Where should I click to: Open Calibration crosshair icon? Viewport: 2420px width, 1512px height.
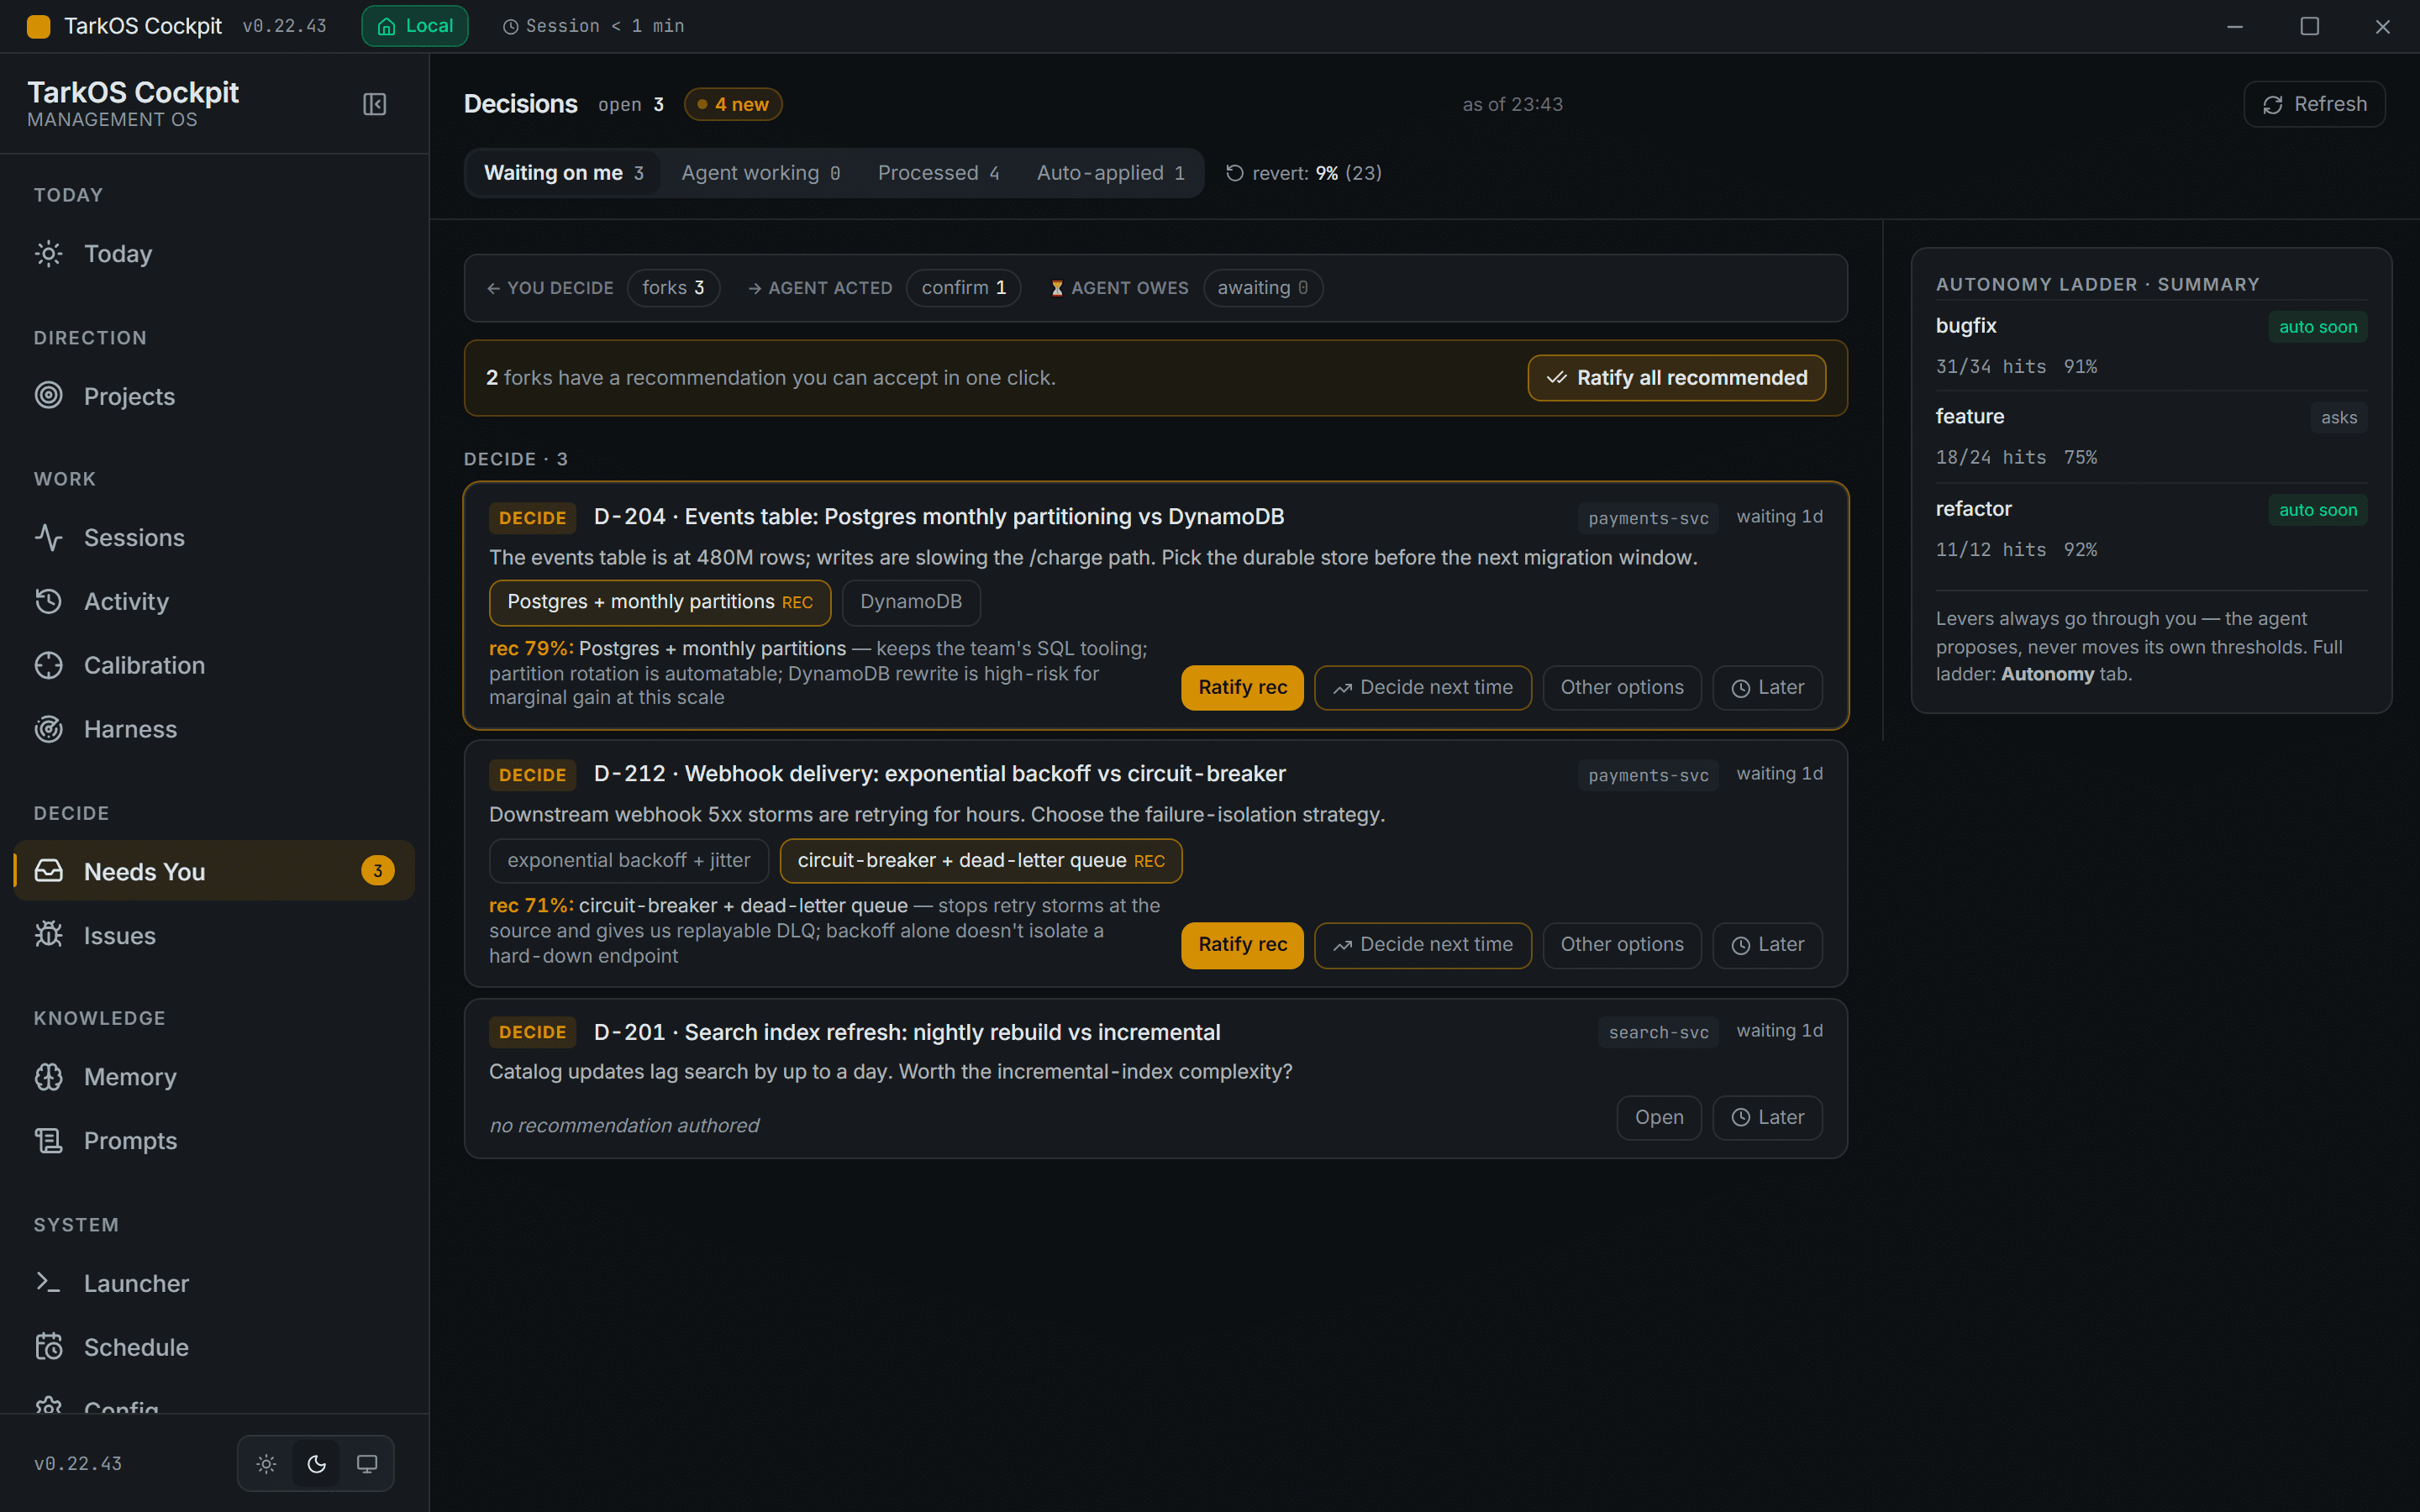(48, 665)
